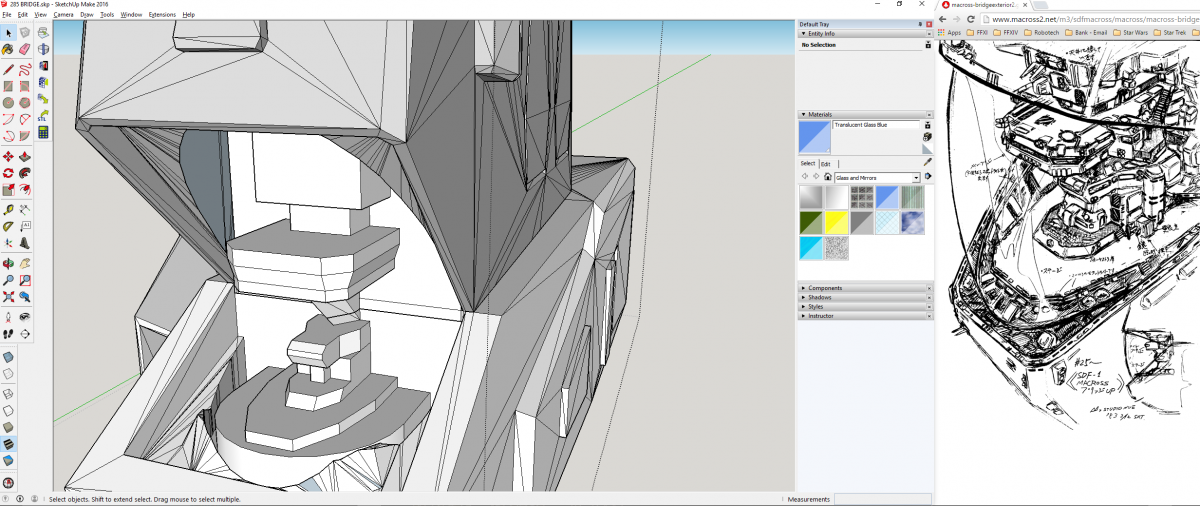Open the Draw menu
Viewport: 1200px width, 506px height.
click(88, 15)
